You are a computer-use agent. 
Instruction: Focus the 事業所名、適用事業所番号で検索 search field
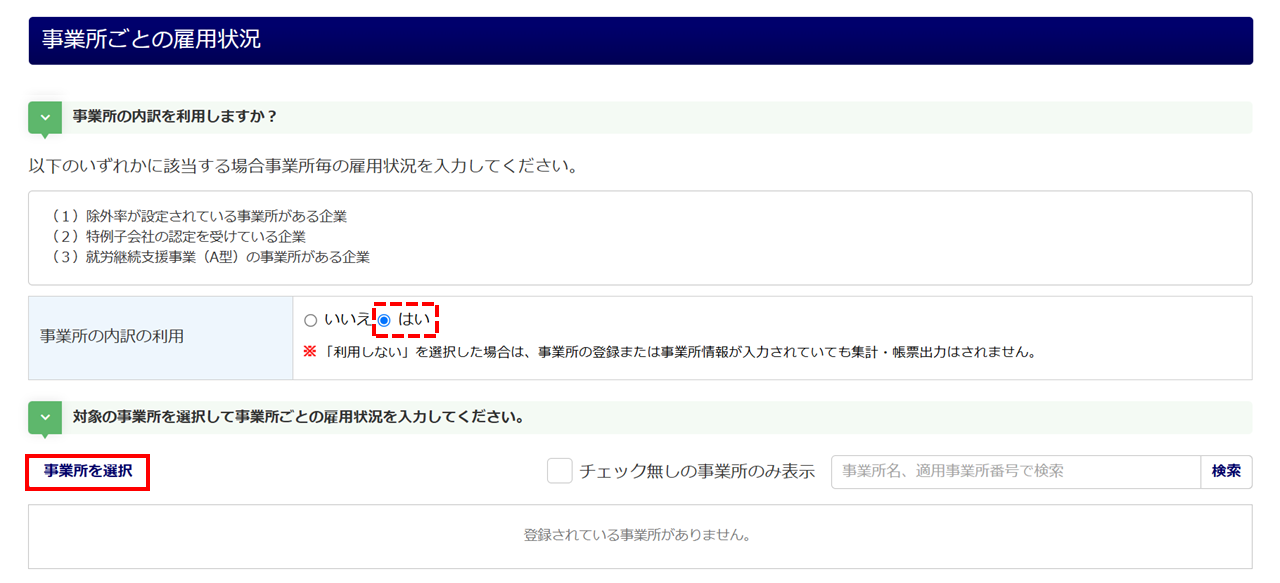[1016, 471]
